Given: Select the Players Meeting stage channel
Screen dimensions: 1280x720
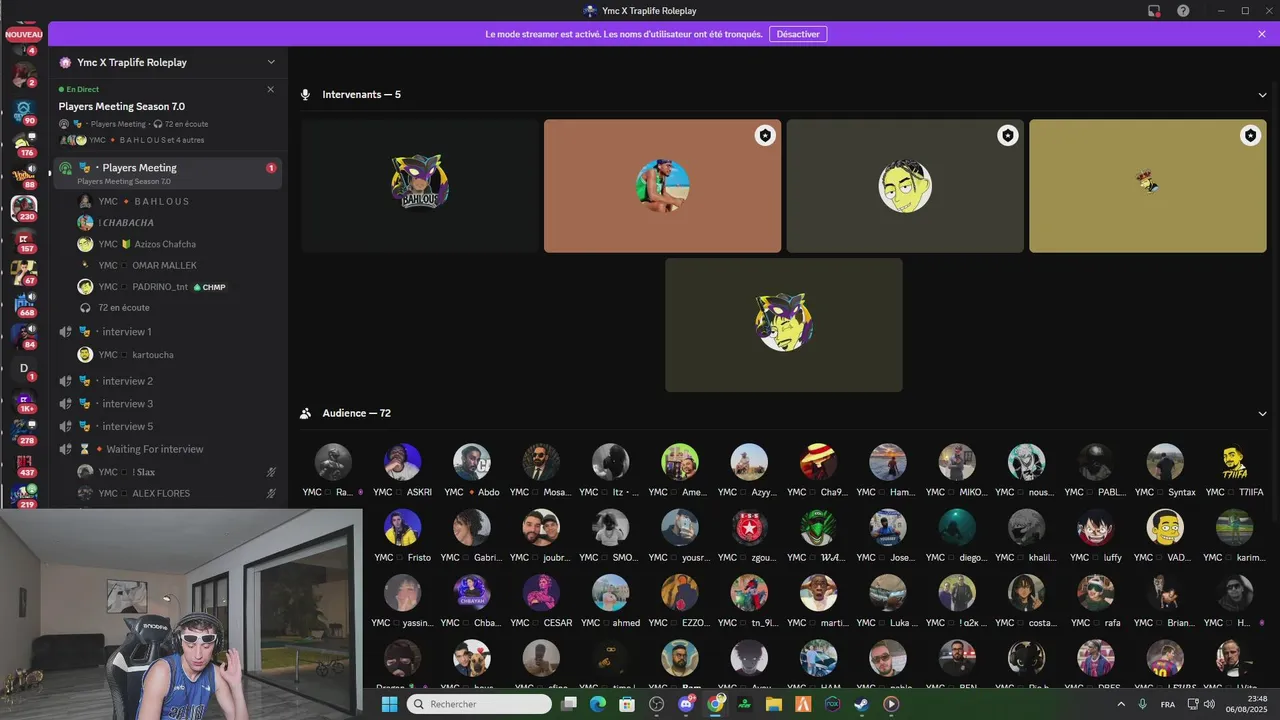Looking at the screenshot, I should point(168,173).
